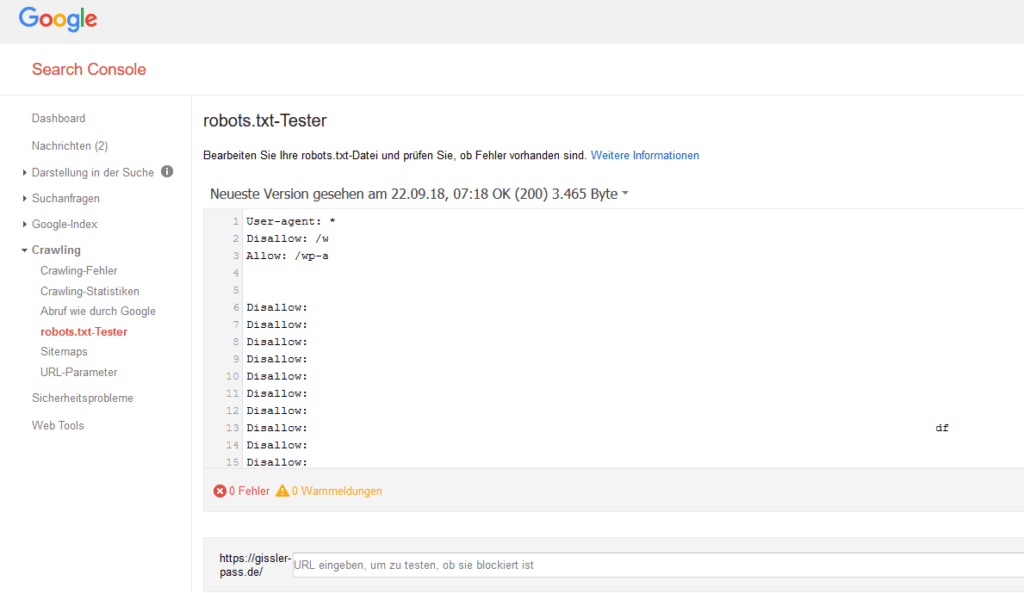Click the 0 Warnmeldungen text
This screenshot has width=1024, height=593.
pos(336,491)
